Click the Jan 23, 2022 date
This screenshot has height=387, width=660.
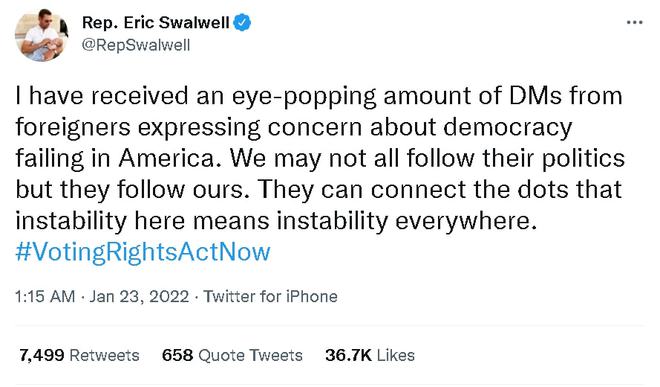(139, 296)
